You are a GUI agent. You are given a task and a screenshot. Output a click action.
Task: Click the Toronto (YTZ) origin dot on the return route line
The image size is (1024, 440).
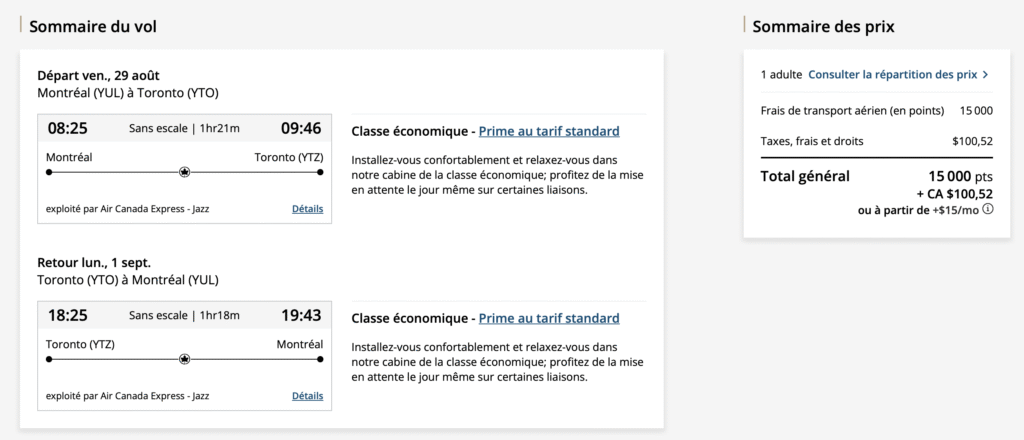(x=49, y=359)
